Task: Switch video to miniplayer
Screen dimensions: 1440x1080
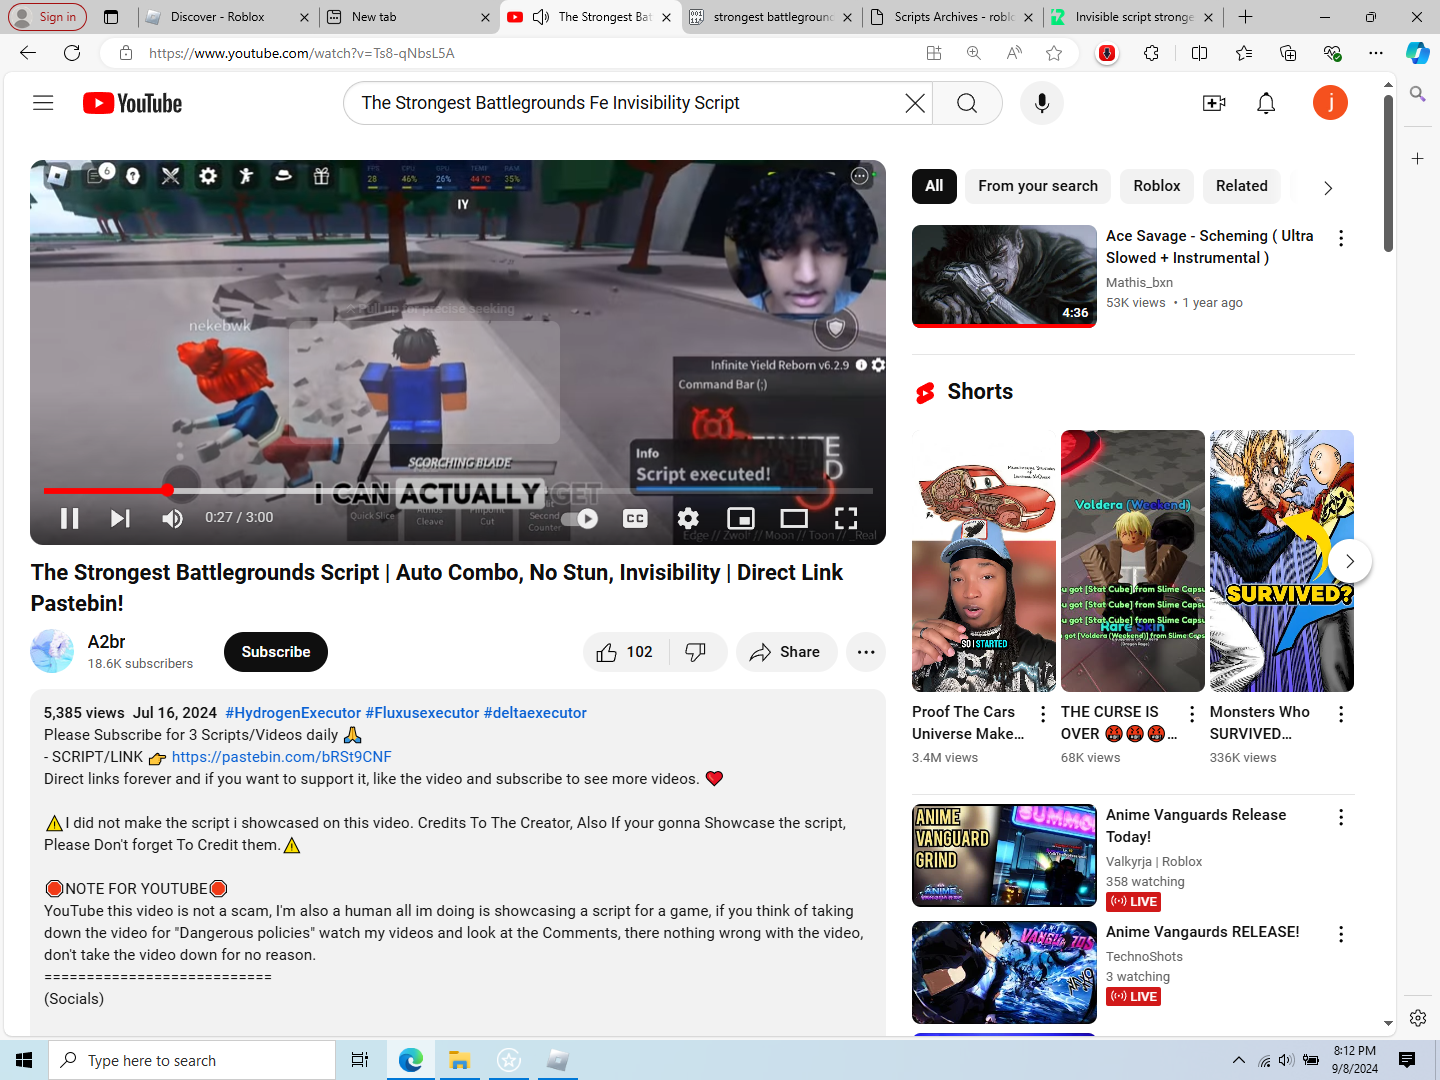Action: [741, 518]
